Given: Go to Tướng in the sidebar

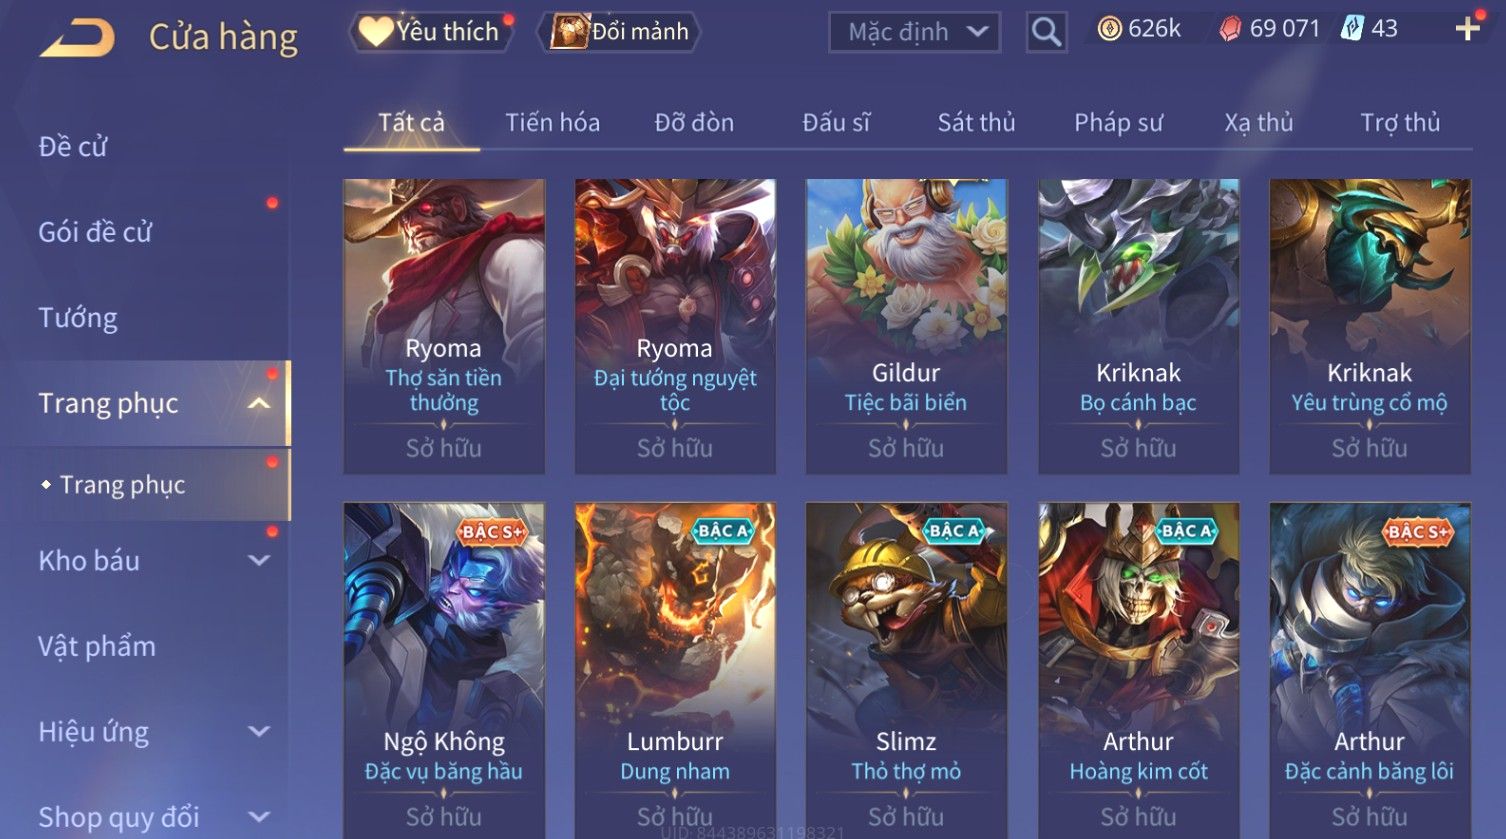Looking at the screenshot, I should tap(78, 318).
